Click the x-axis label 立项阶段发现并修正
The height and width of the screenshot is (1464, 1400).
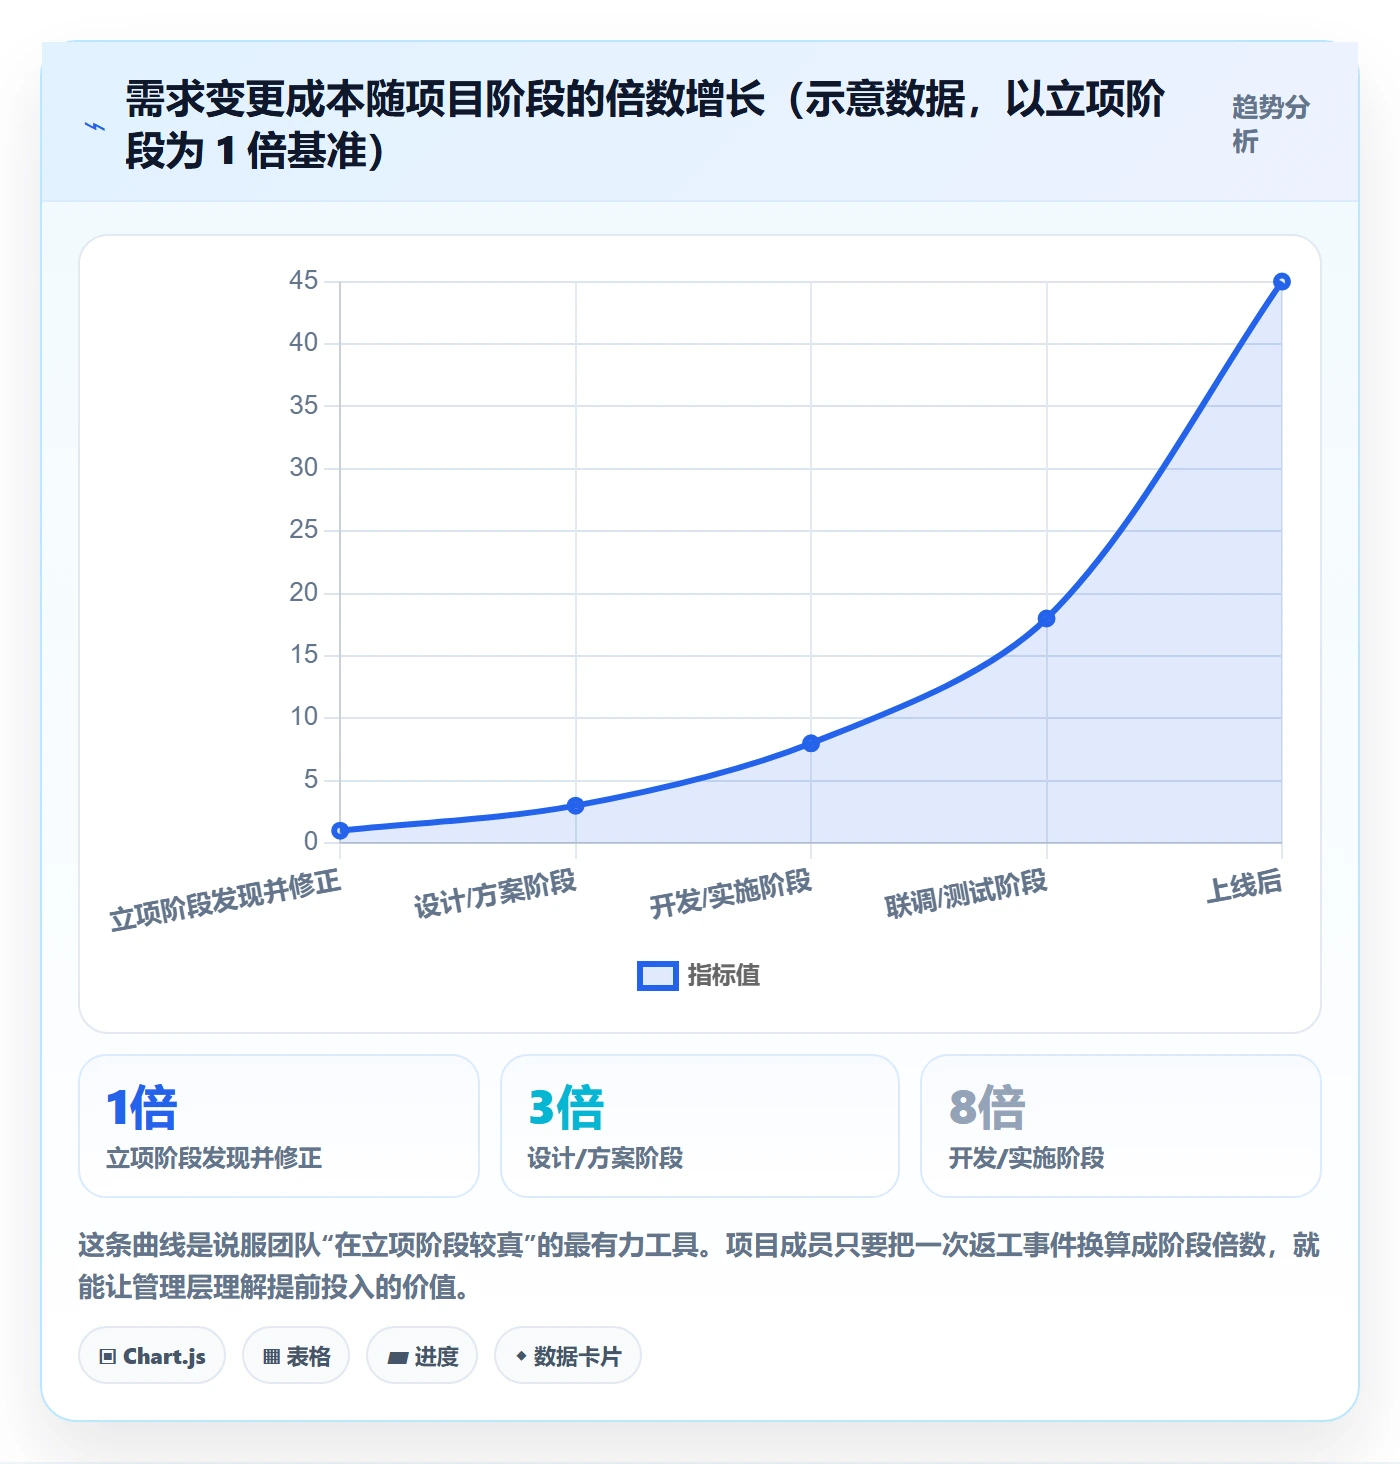(x=225, y=900)
